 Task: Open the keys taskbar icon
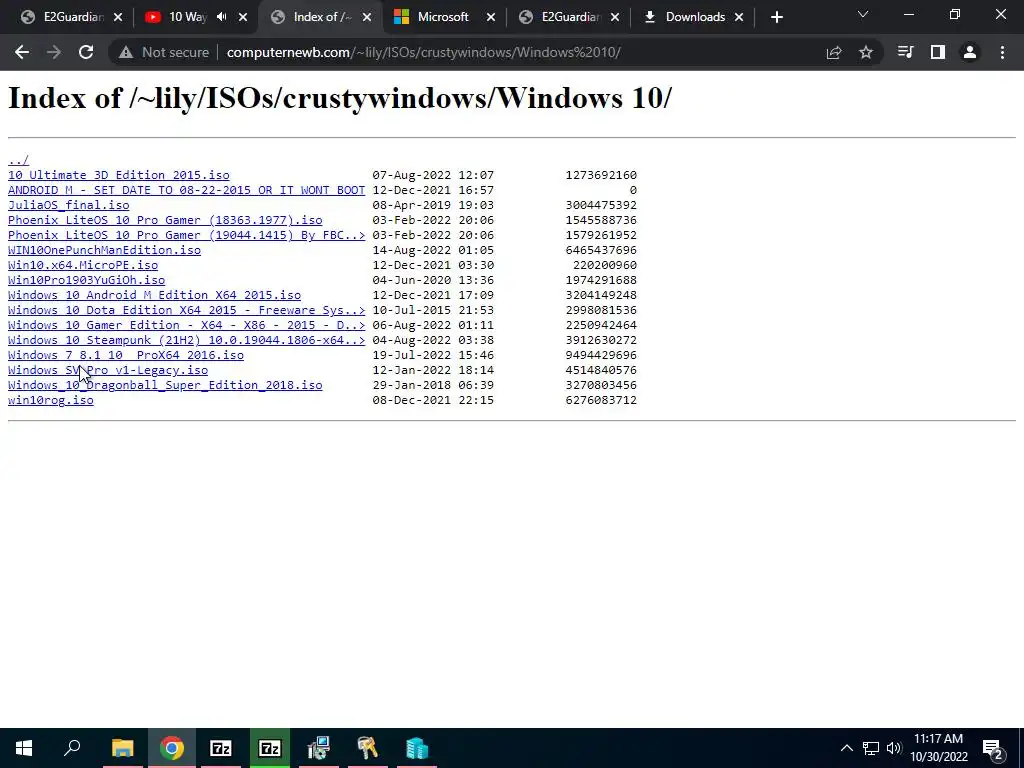tap(368, 748)
